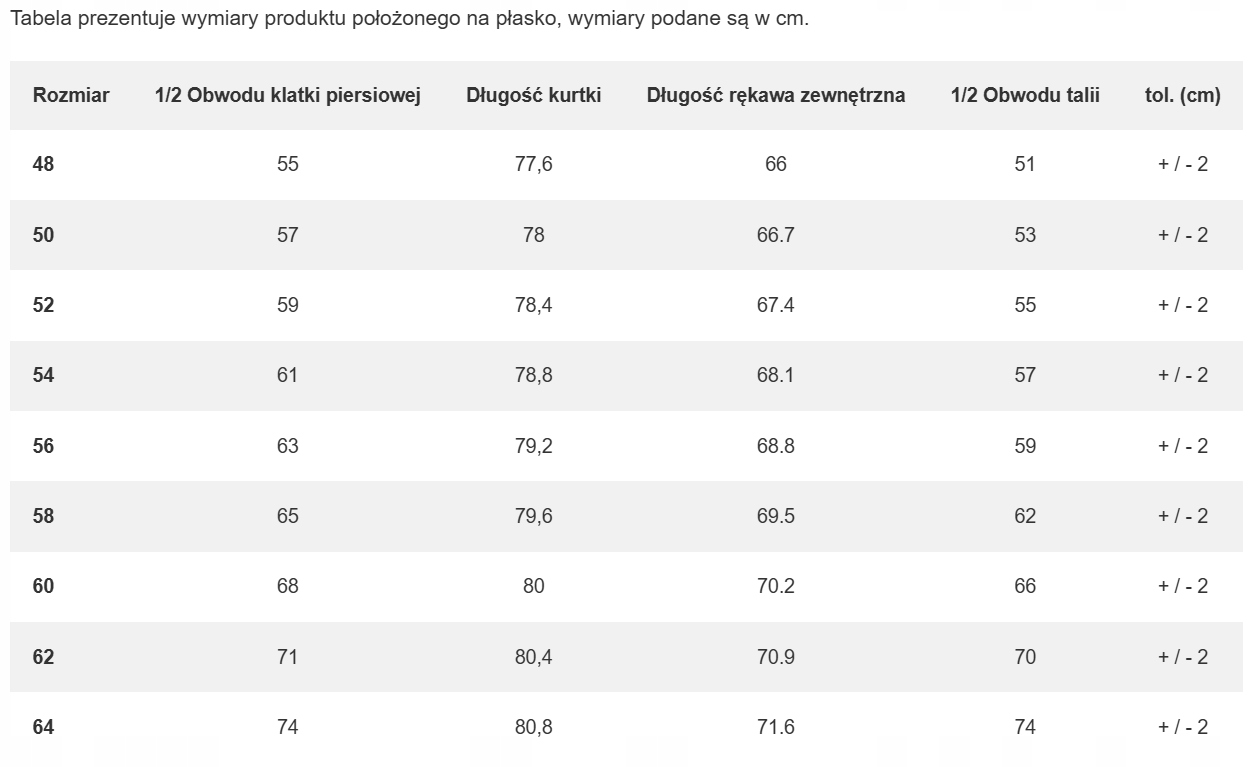The image size is (1252, 767).
Task: Click the tol. (cm) column header
Action: [1183, 95]
